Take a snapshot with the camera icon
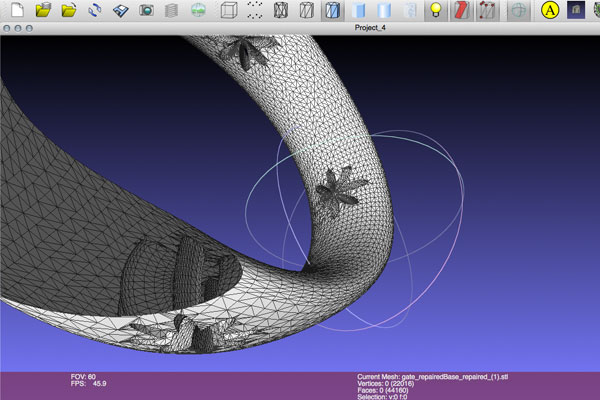The height and width of the screenshot is (400, 600). 146,10
